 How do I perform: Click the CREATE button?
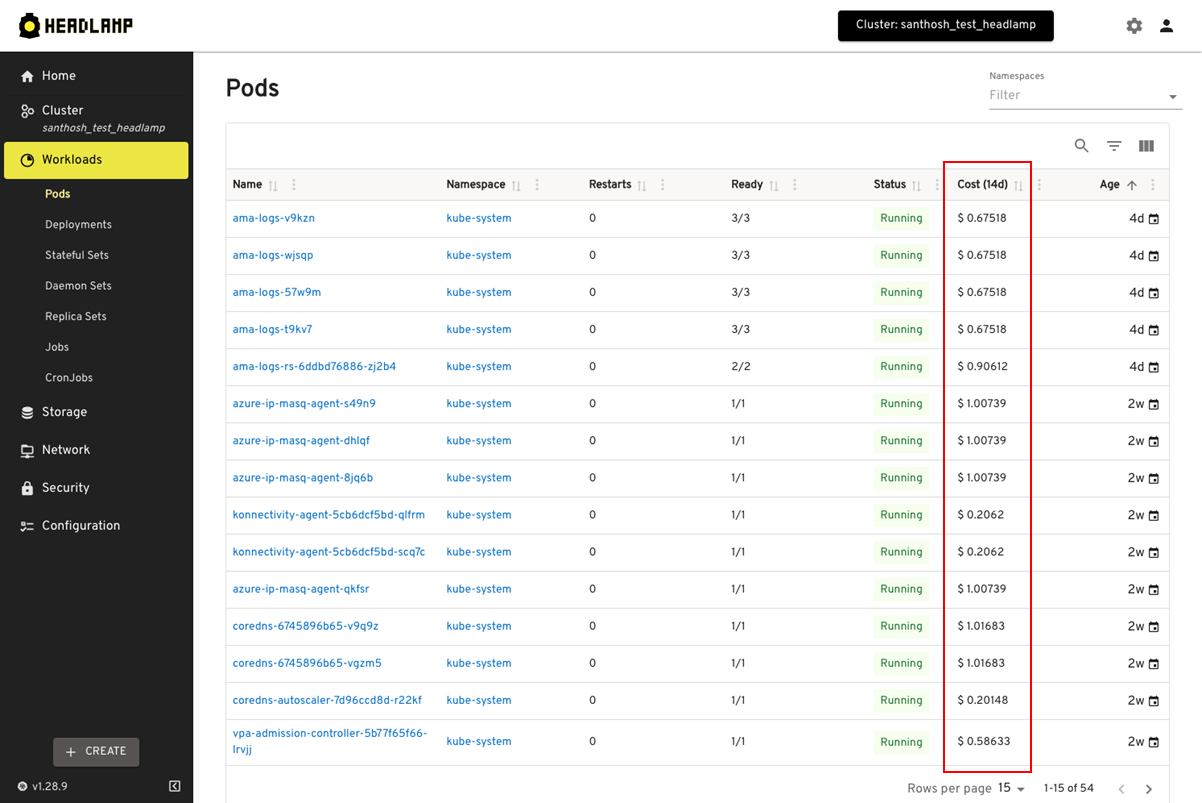tap(96, 751)
